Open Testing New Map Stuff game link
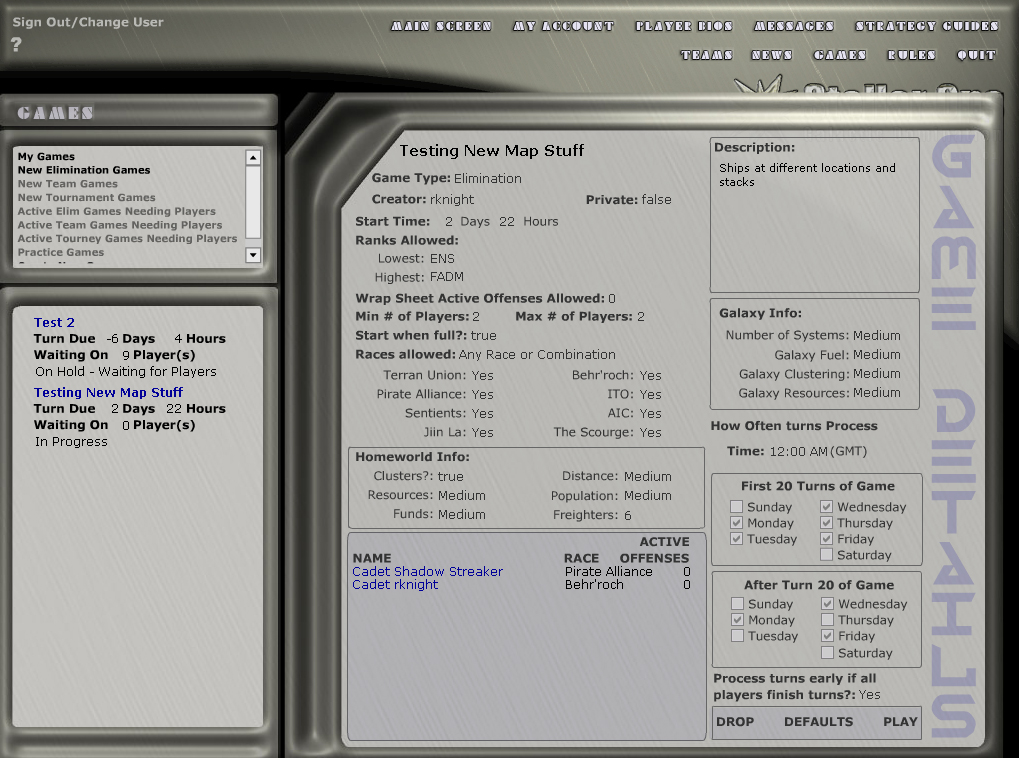Image resolution: width=1019 pixels, height=758 pixels. (109, 393)
